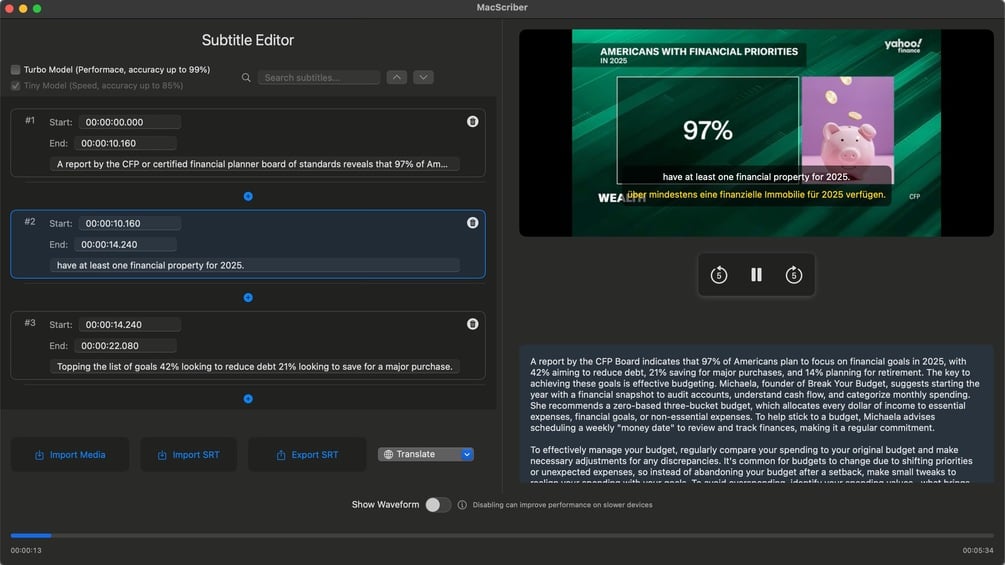Click Export SRT button

307,455
